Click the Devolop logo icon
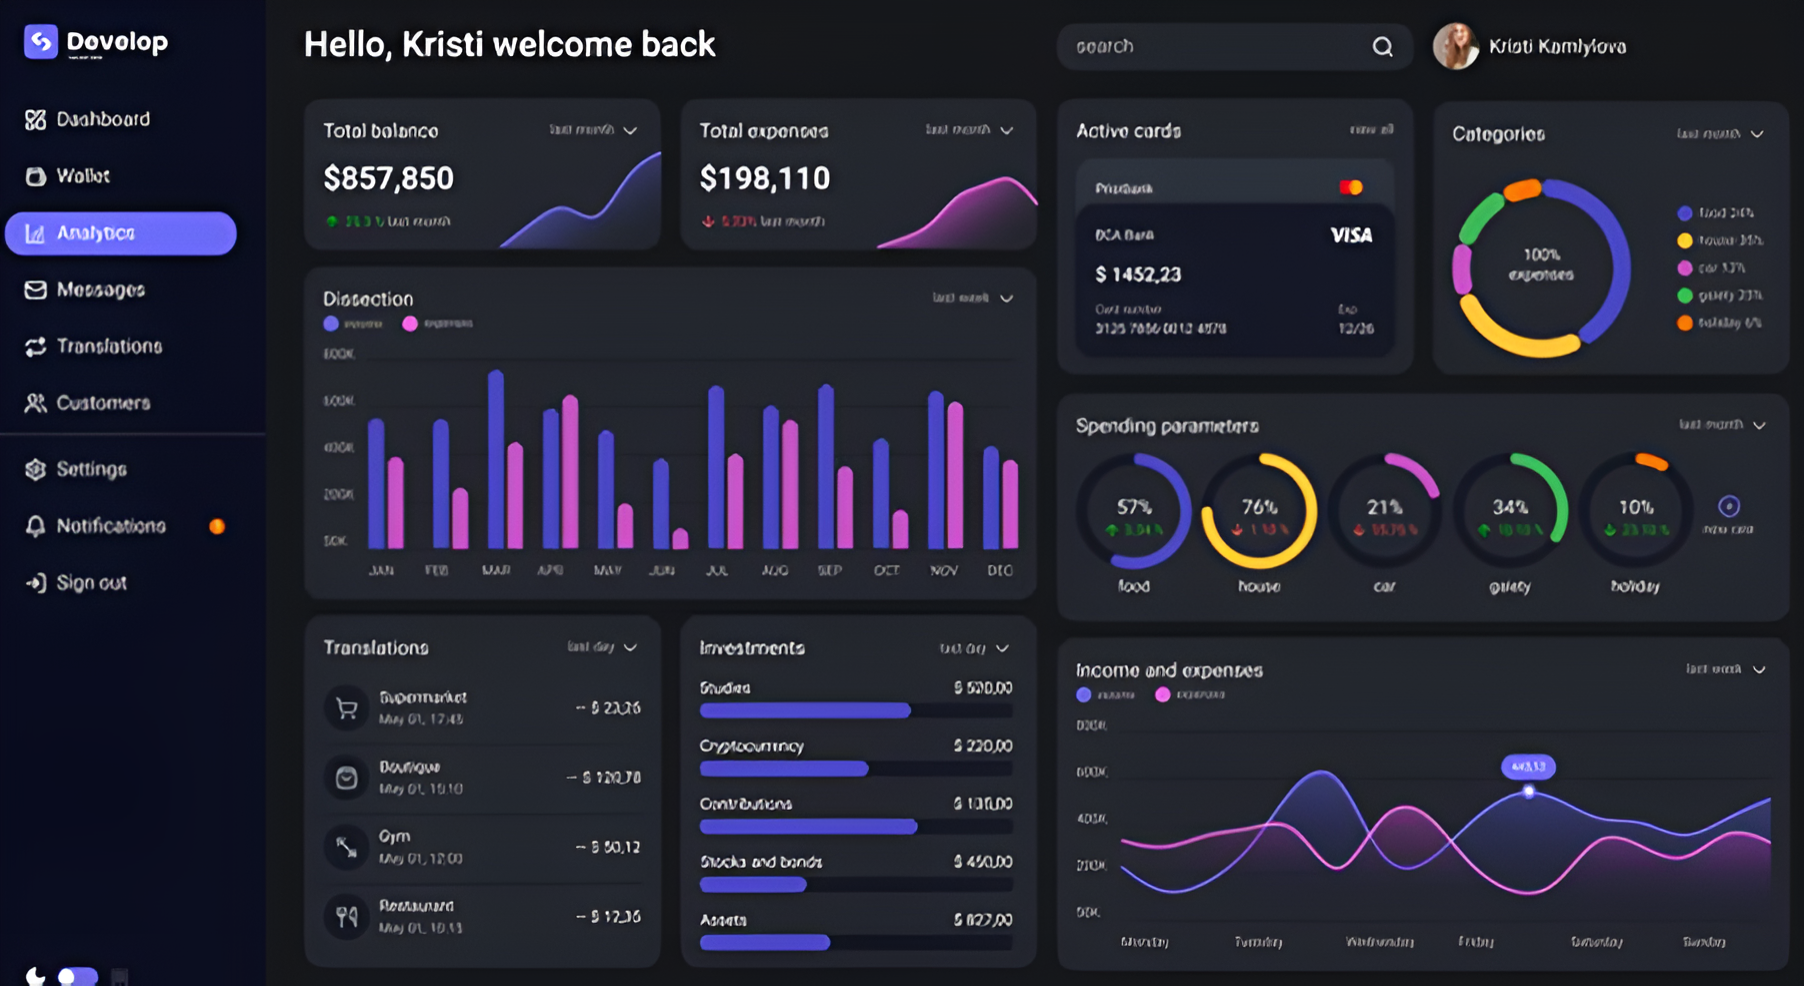Screen dimensions: 1804x986 pyautogui.click(x=41, y=42)
